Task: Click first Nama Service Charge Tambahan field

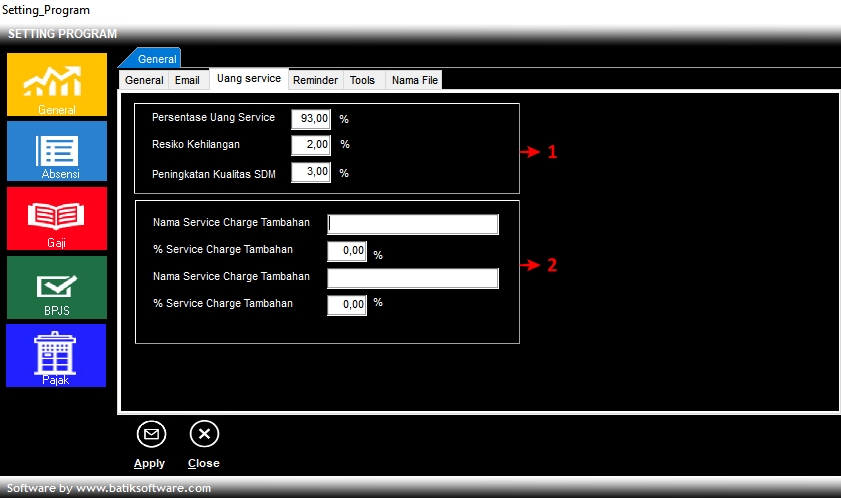Action: 412,224
